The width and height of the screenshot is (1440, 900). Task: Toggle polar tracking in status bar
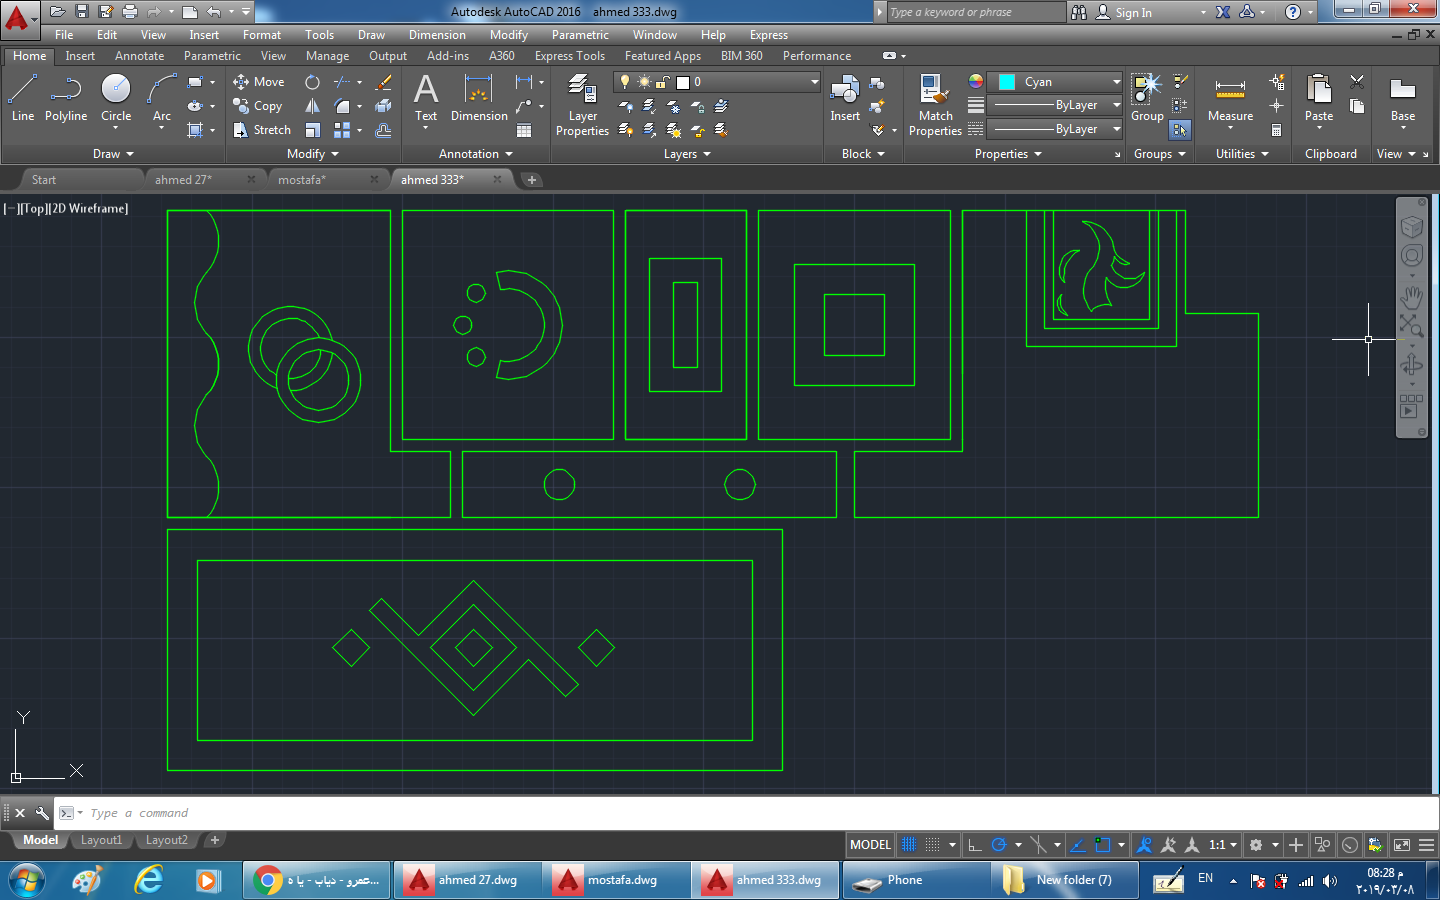pyautogui.click(x=998, y=845)
